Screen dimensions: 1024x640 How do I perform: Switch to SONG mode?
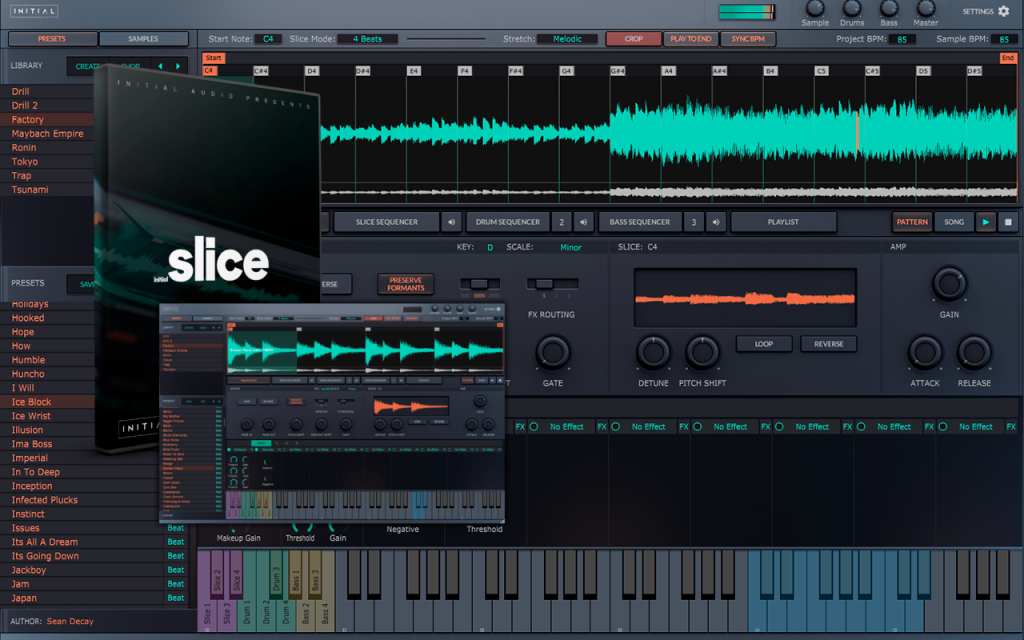(x=953, y=222)
